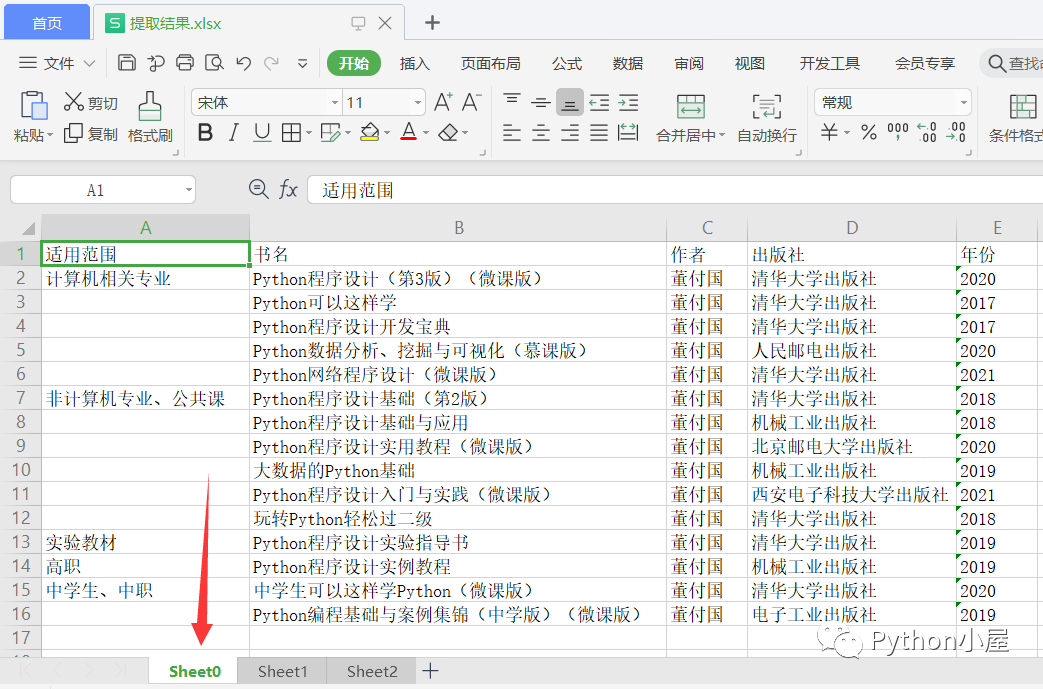
Task: Align text right
Action: [x=570, y=133]
